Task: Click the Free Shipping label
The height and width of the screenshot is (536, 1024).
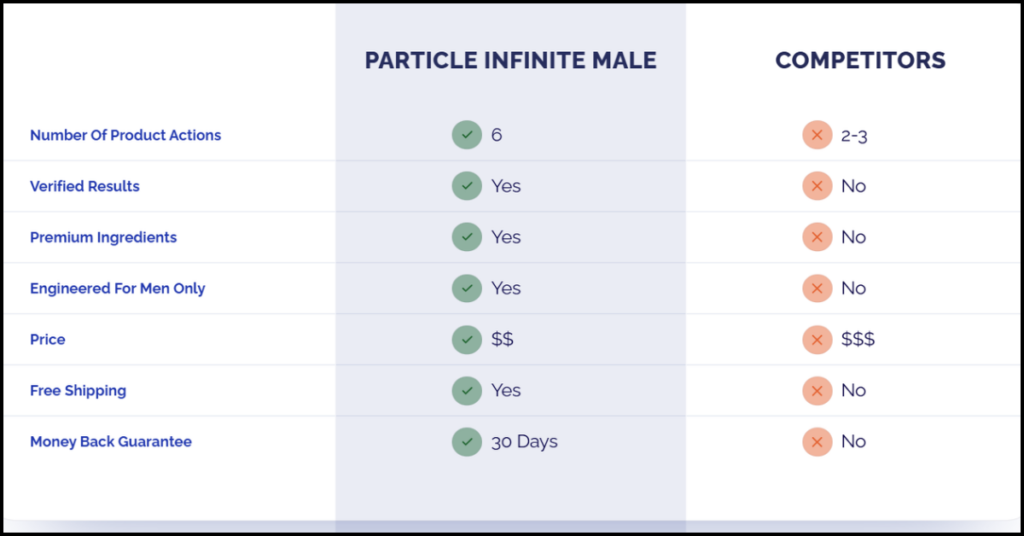Action: click(78, 391)
